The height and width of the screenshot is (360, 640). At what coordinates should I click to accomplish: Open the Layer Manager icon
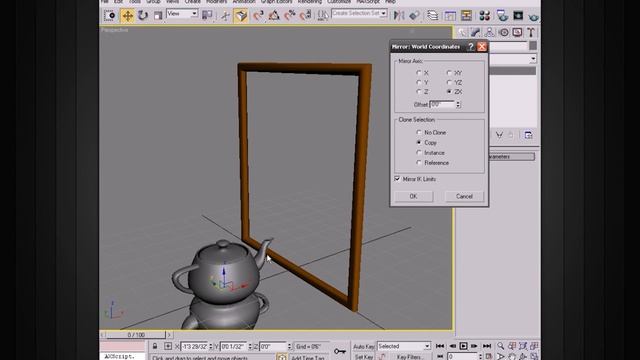point(432,16)
